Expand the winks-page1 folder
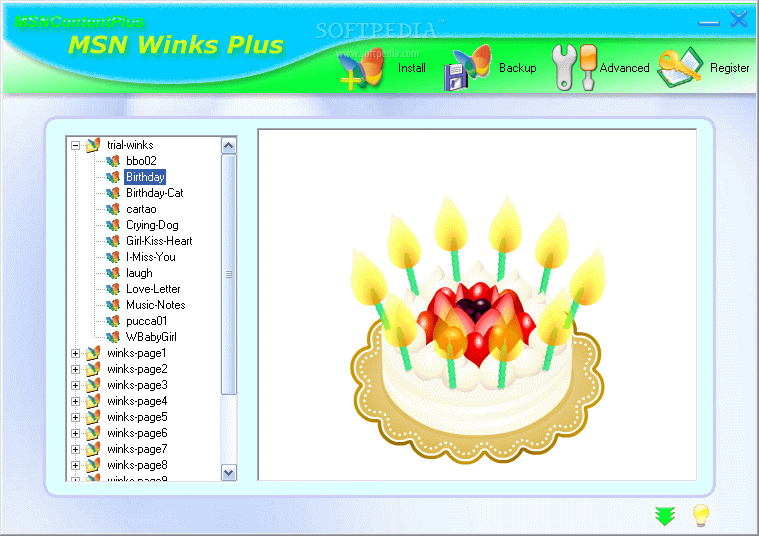This screenshot has height=536, width=759. coord(75,353)
